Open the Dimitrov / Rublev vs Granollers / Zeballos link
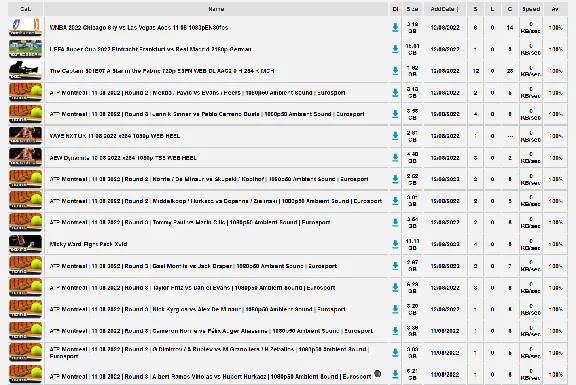The image size is (576, 385). (209, 353)
